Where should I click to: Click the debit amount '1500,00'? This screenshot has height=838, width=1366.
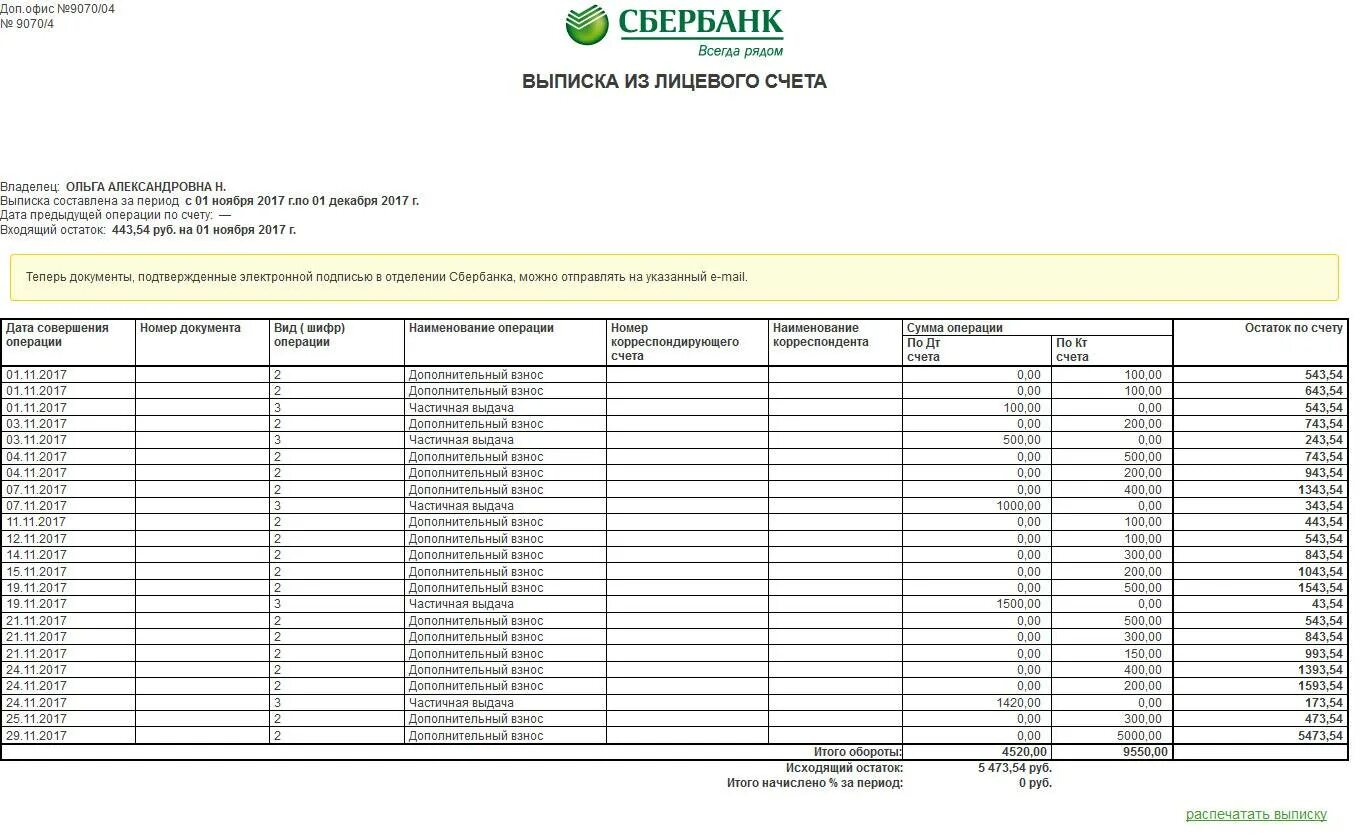(x=1016, y=604)
